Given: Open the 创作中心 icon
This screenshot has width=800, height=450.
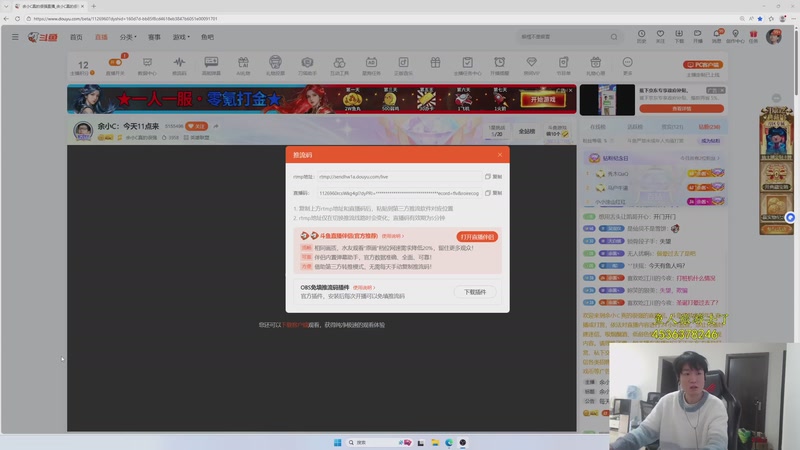Looking at the screenshot, I should tap(735, 36).
